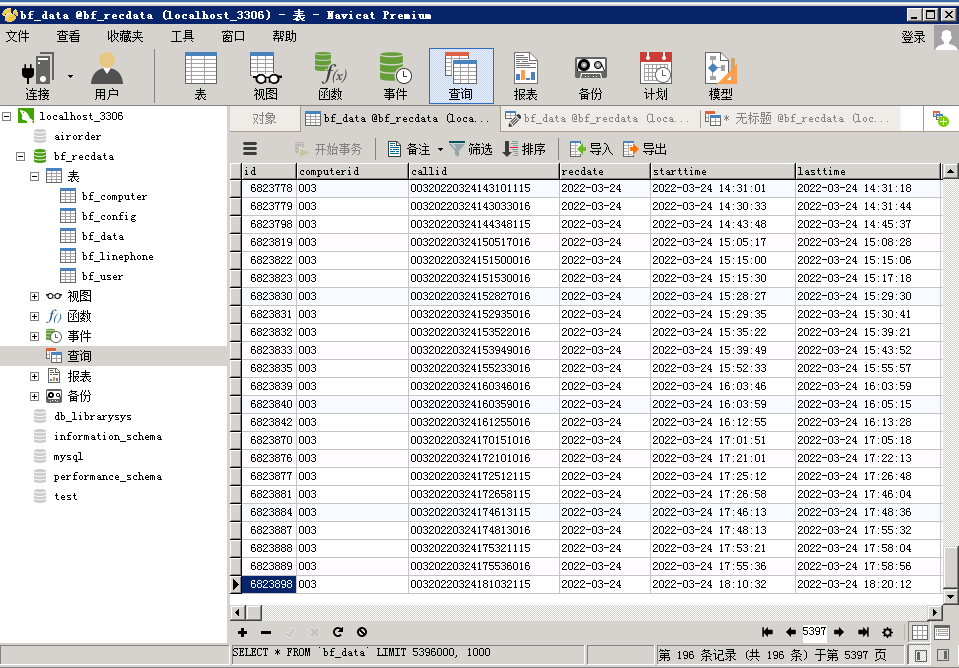Expand the 函数 functions node
The width and height of the screenshot is (959, 668).
[x=34, y=316]
